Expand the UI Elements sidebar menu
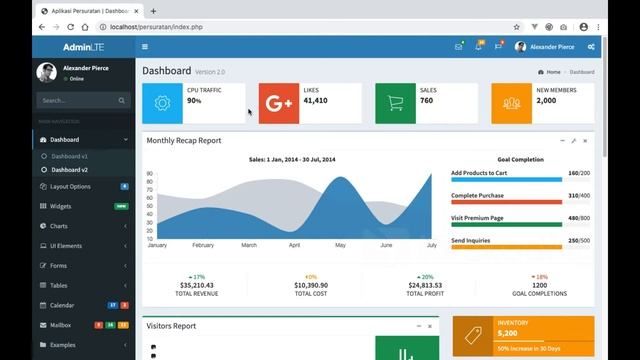The width and height of the screenshot is (640, 360). [84, 246]
